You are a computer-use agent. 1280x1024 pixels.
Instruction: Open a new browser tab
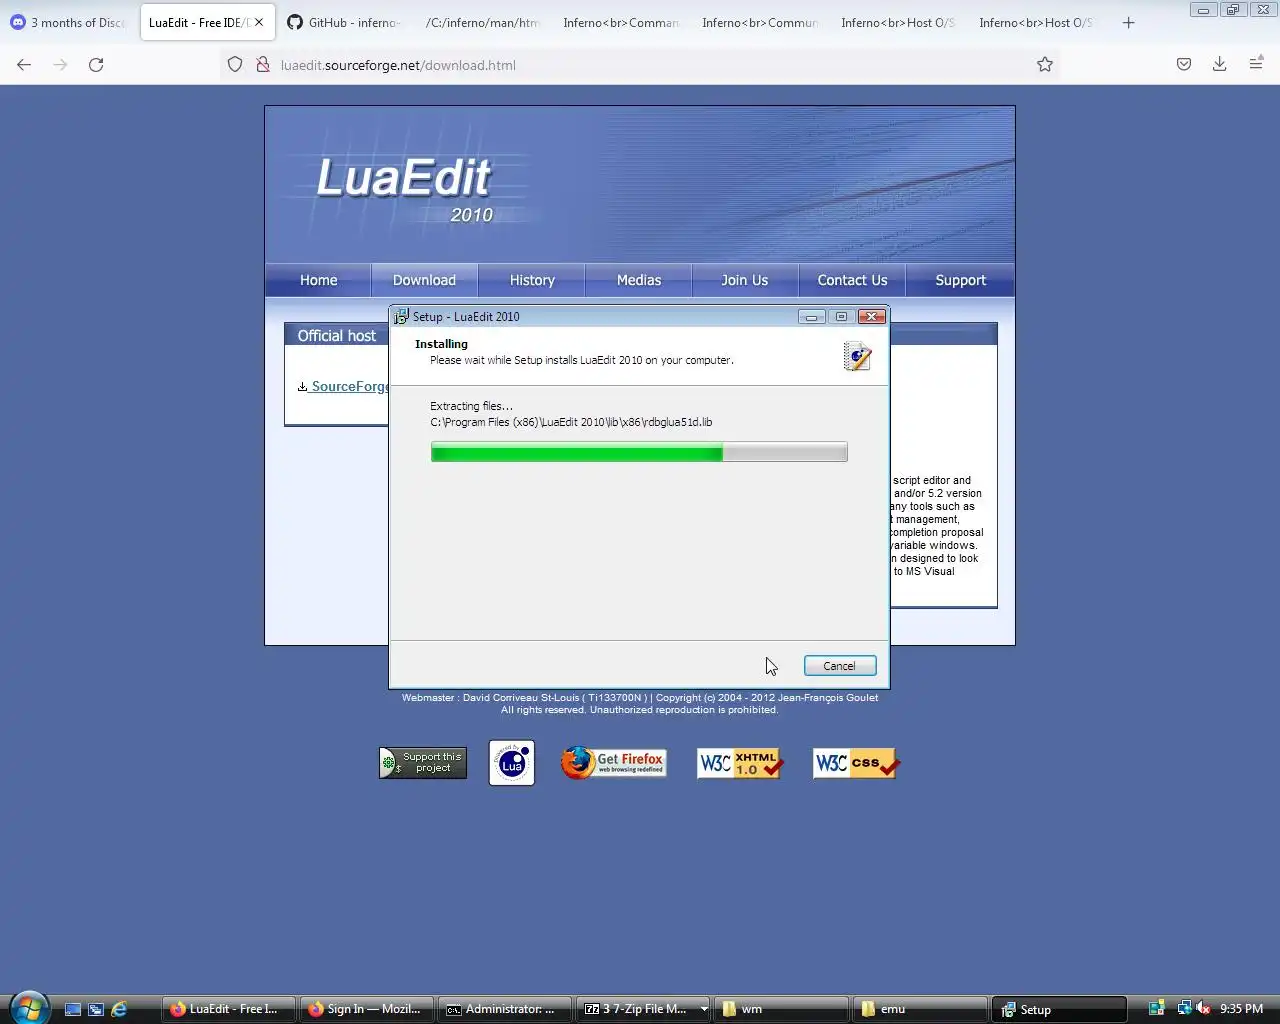1129,22
